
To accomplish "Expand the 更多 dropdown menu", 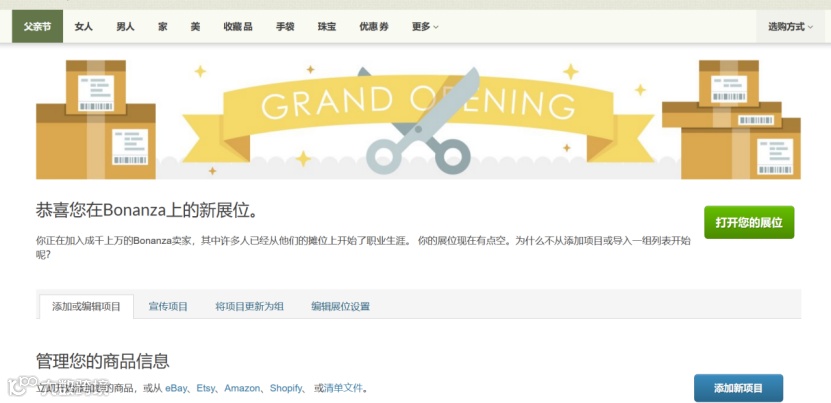I will [x=425, y=27].
